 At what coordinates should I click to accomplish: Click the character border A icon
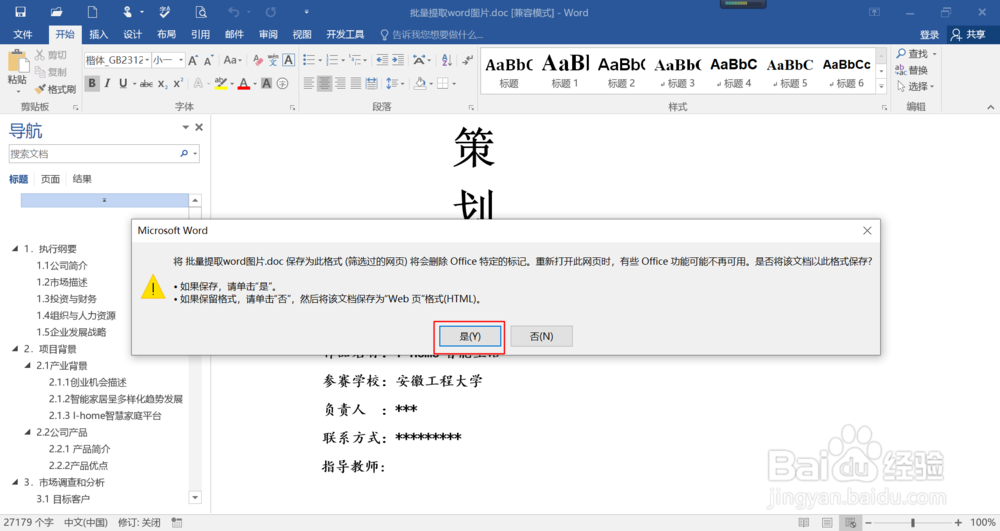(288, 61)
